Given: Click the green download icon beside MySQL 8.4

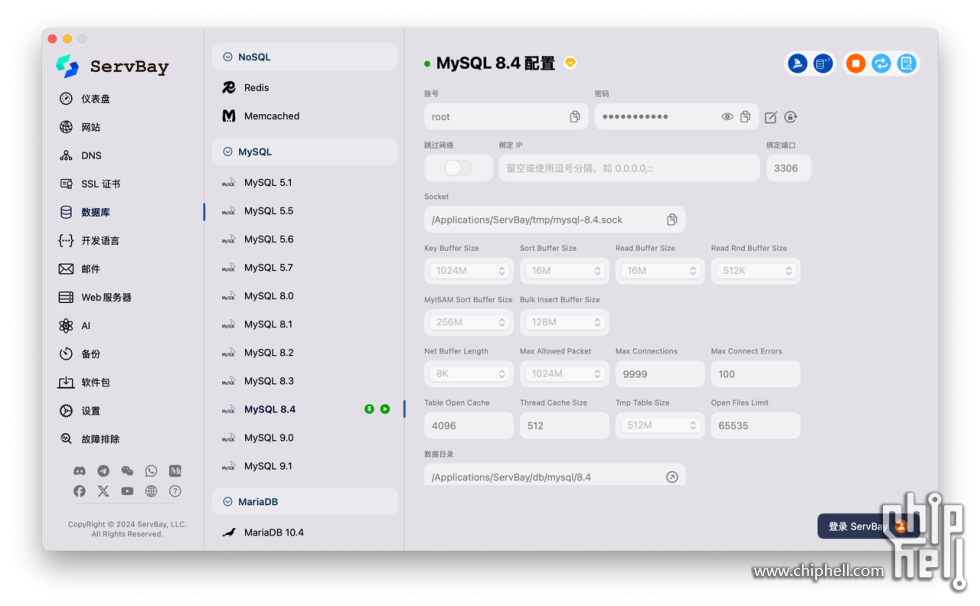Looking at the screenshot, I should pyautogui.click(x=369, y=409).
